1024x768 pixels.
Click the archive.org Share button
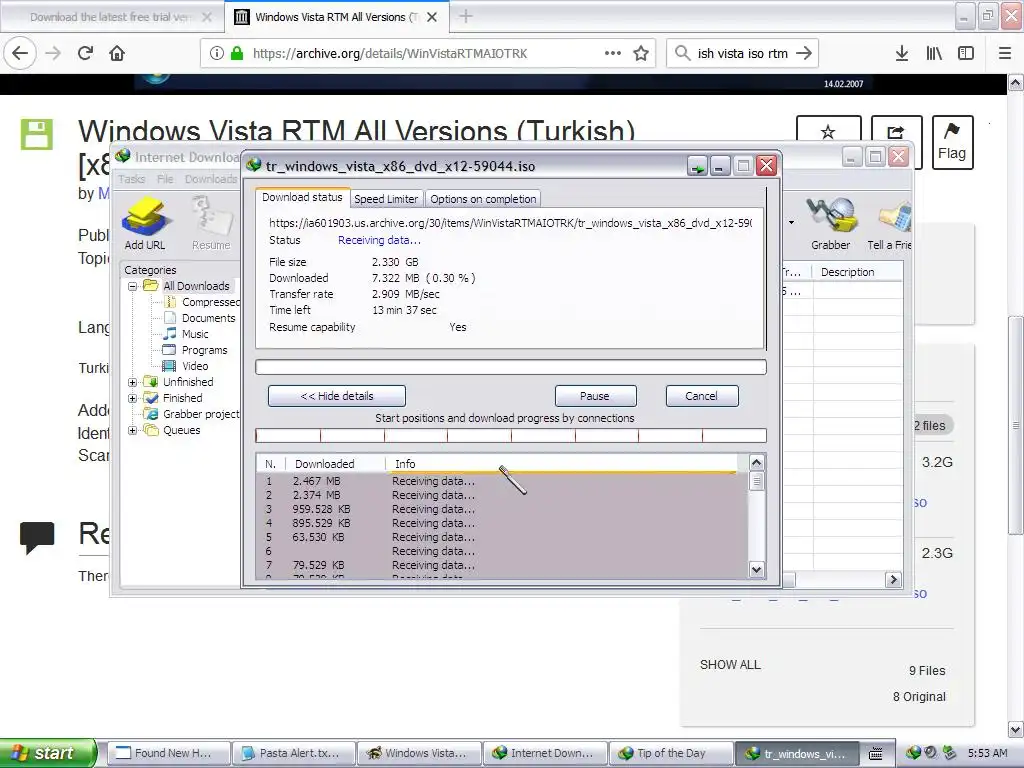[896, 133]
